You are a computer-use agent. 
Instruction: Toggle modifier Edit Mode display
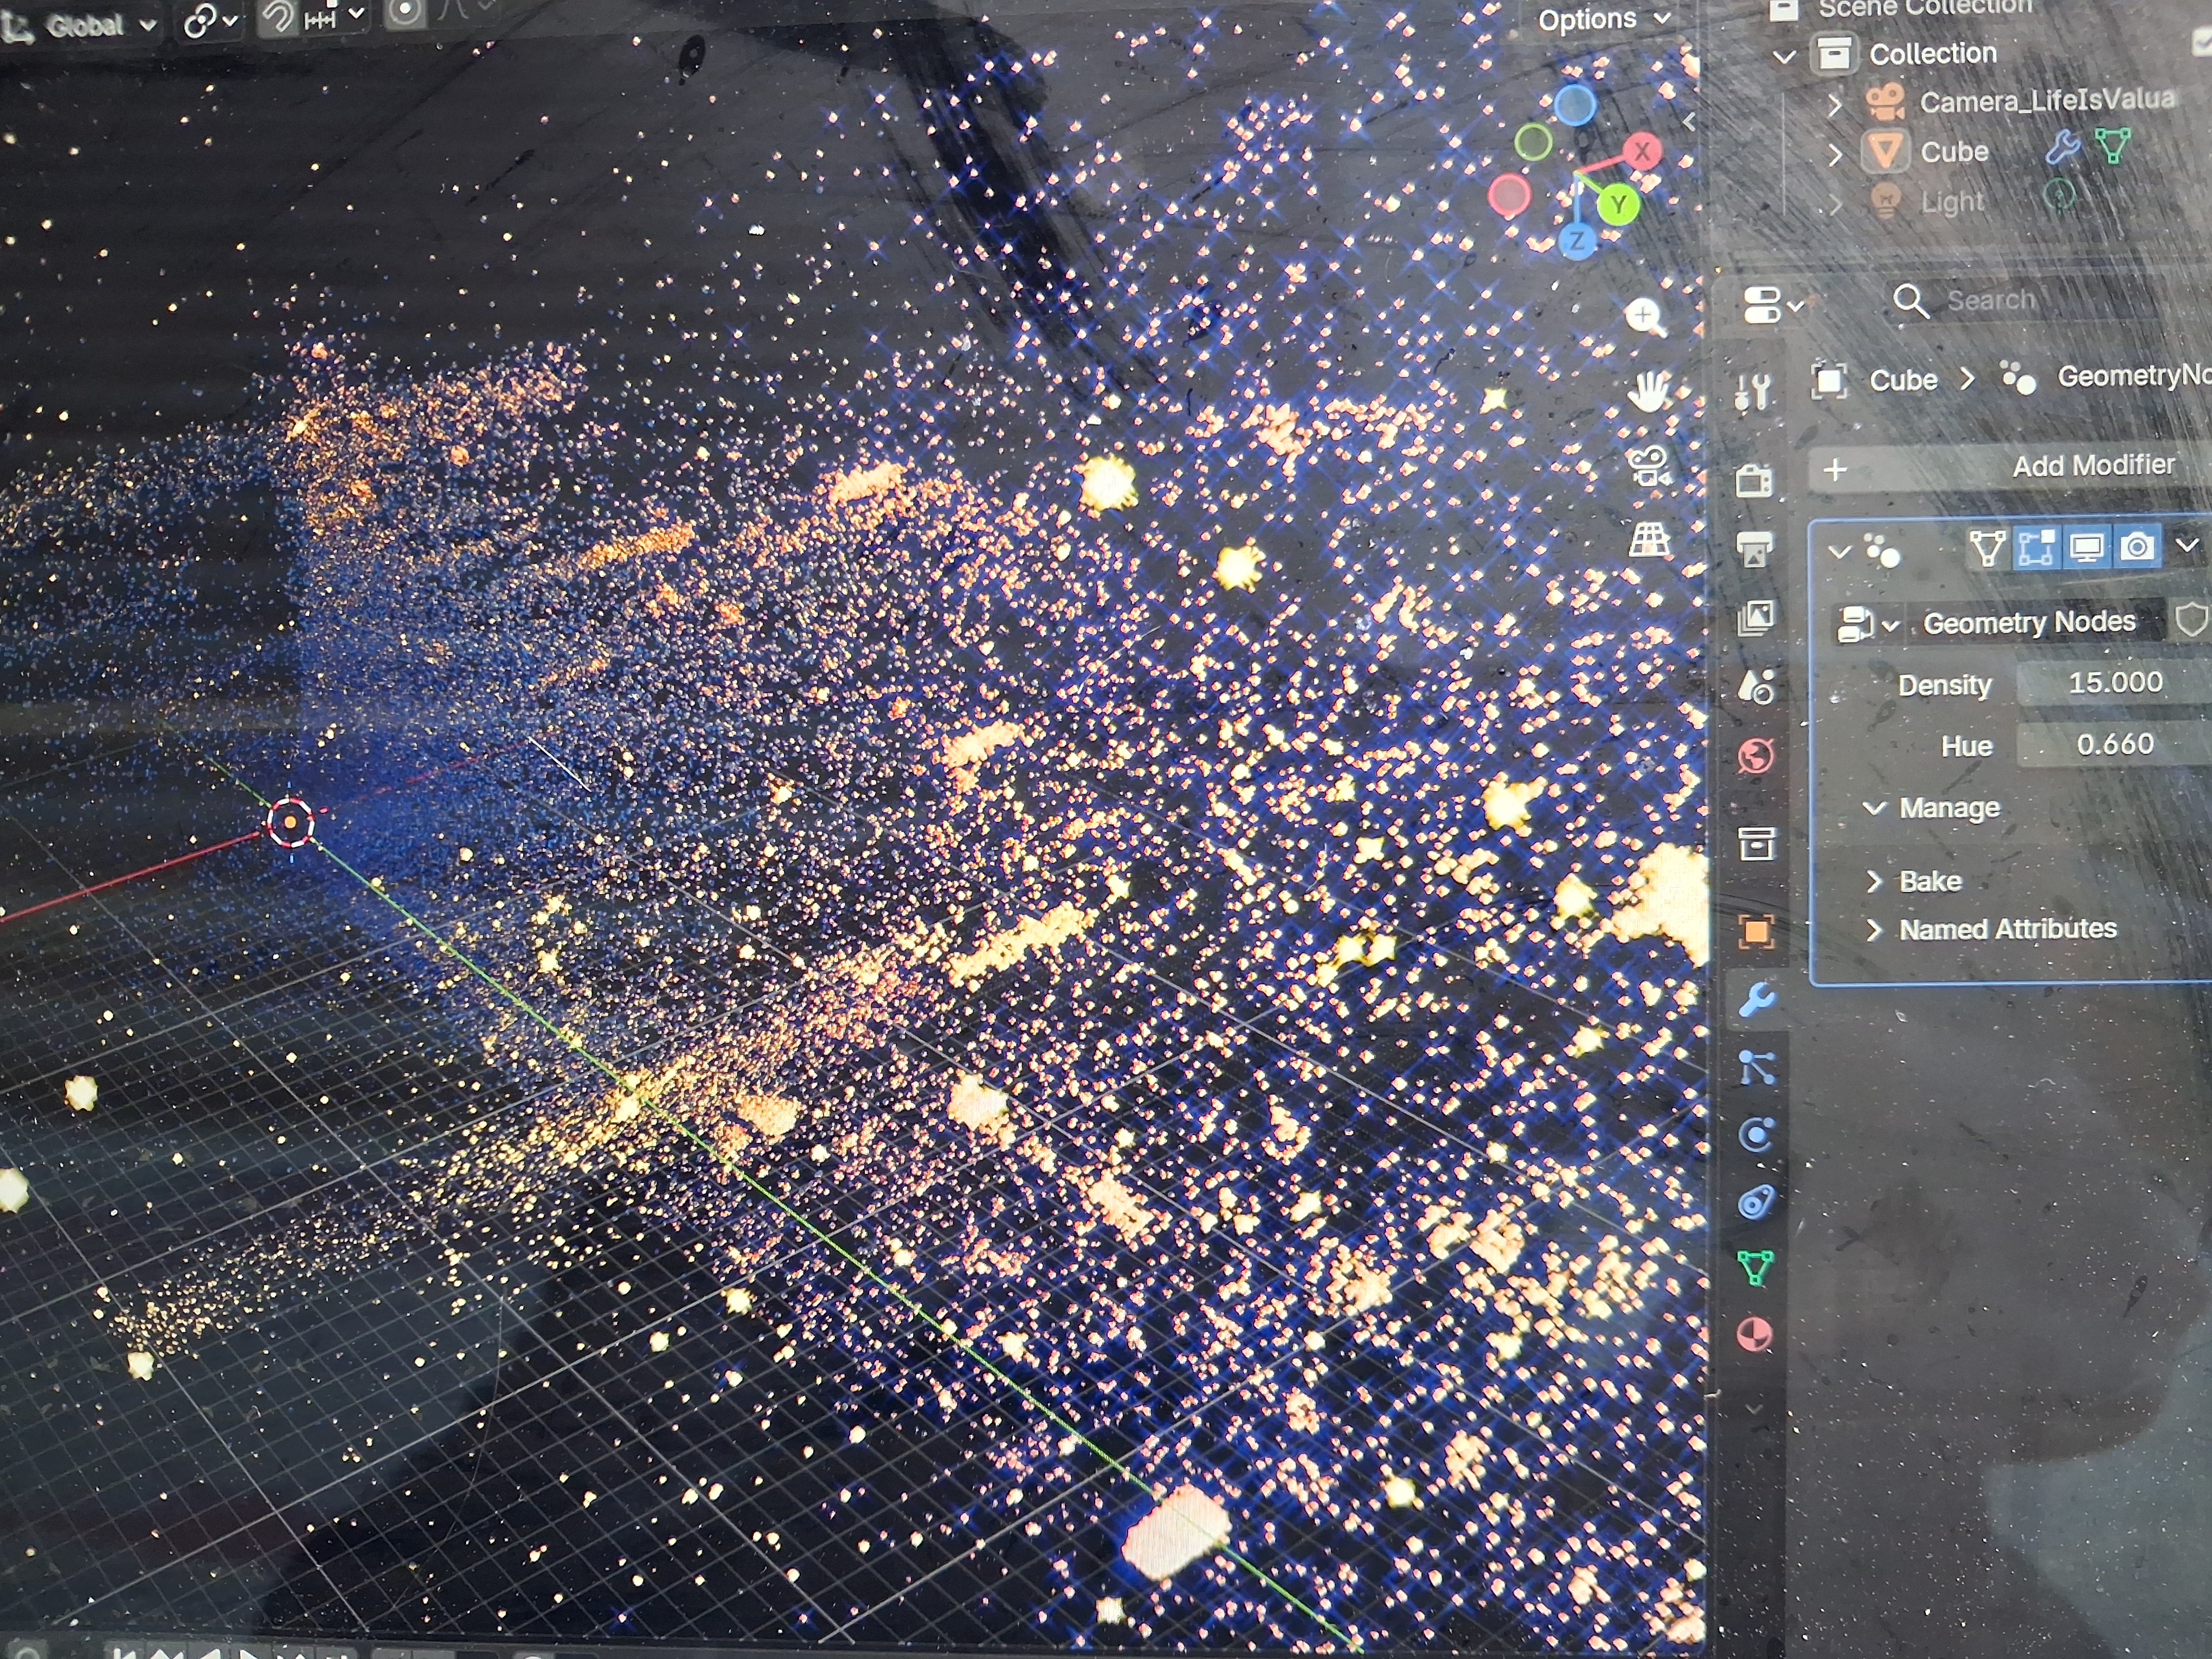2036,548
